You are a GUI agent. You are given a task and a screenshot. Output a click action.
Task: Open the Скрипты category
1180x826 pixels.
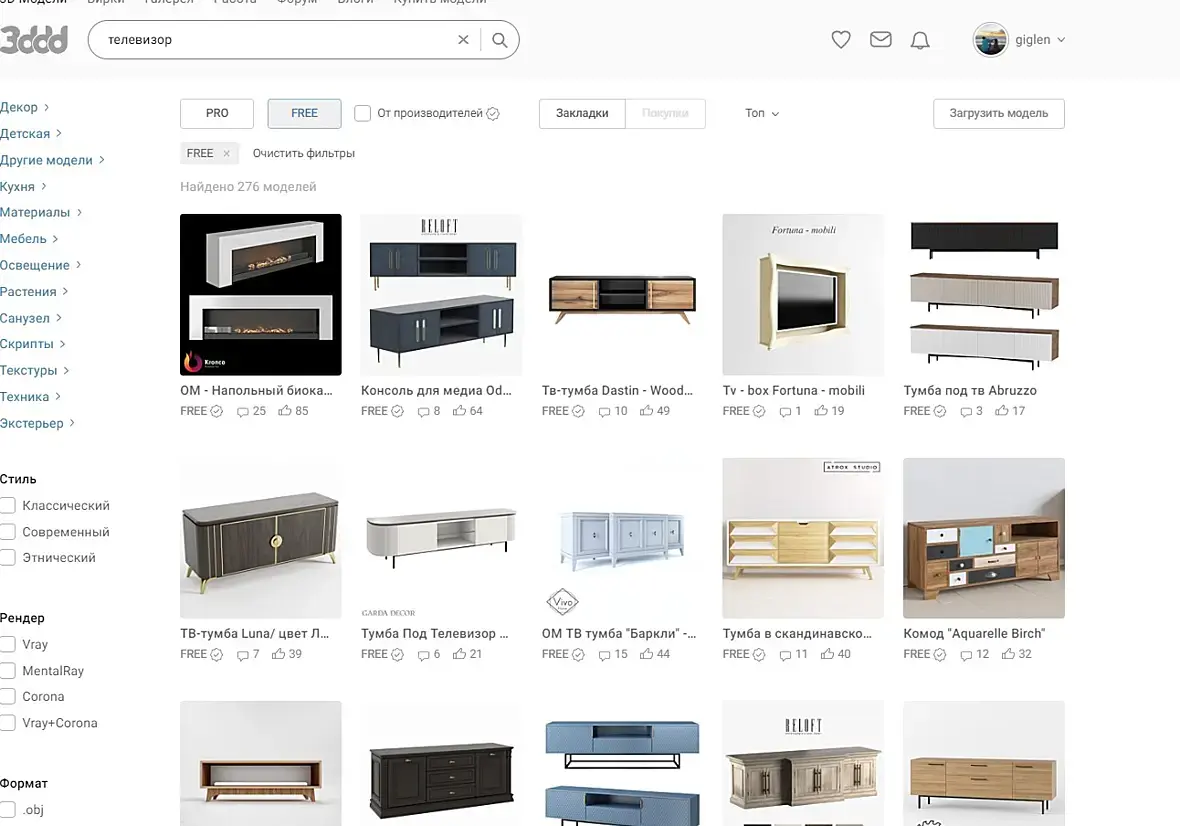point(32,344)
